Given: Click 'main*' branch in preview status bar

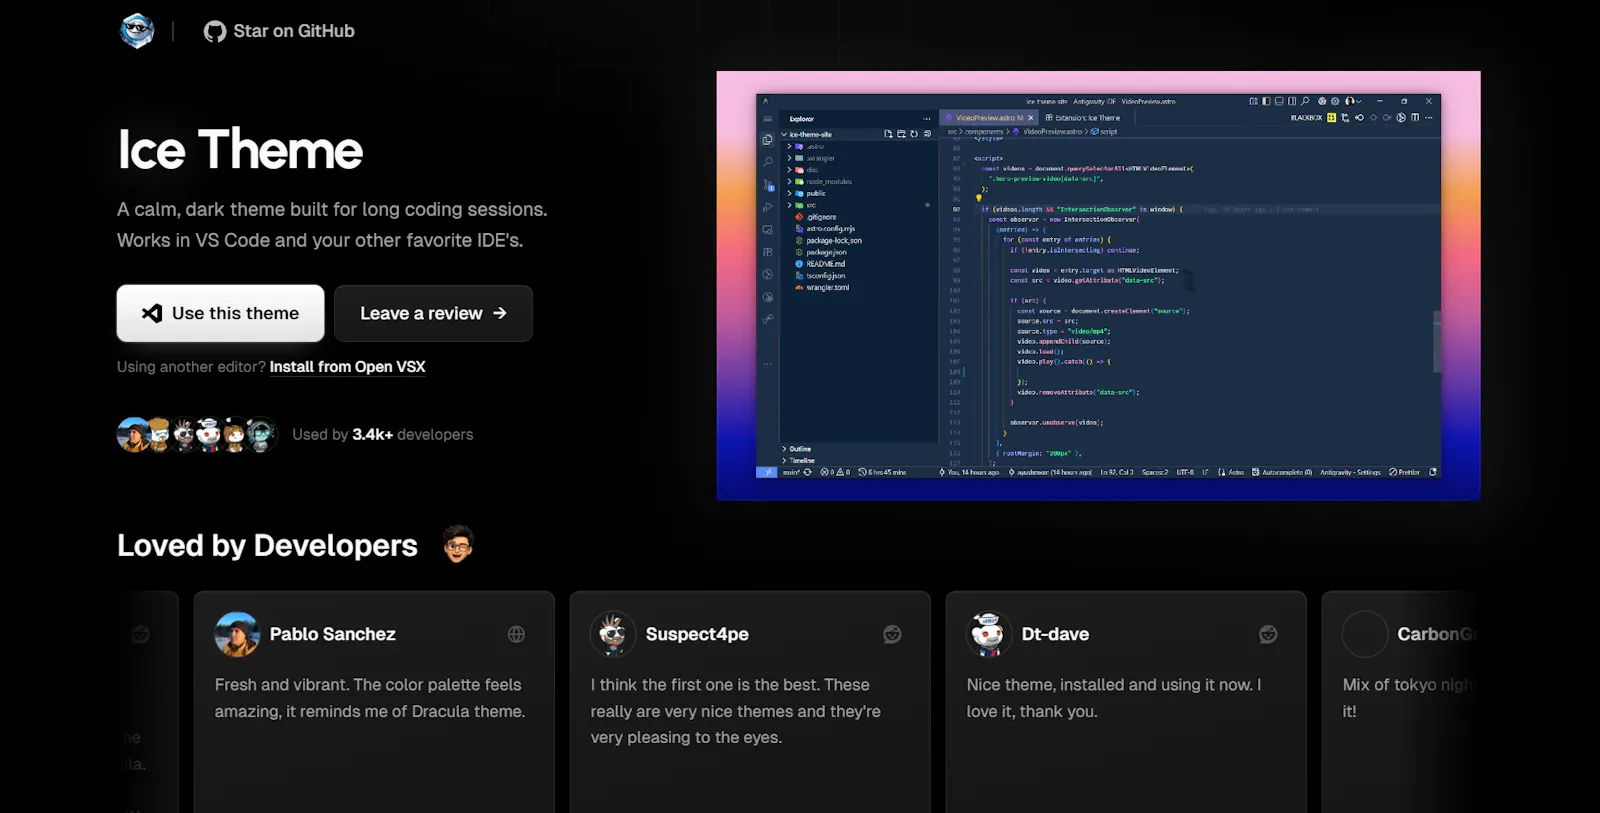Looking at the screenshot, I should coord(791,472).
